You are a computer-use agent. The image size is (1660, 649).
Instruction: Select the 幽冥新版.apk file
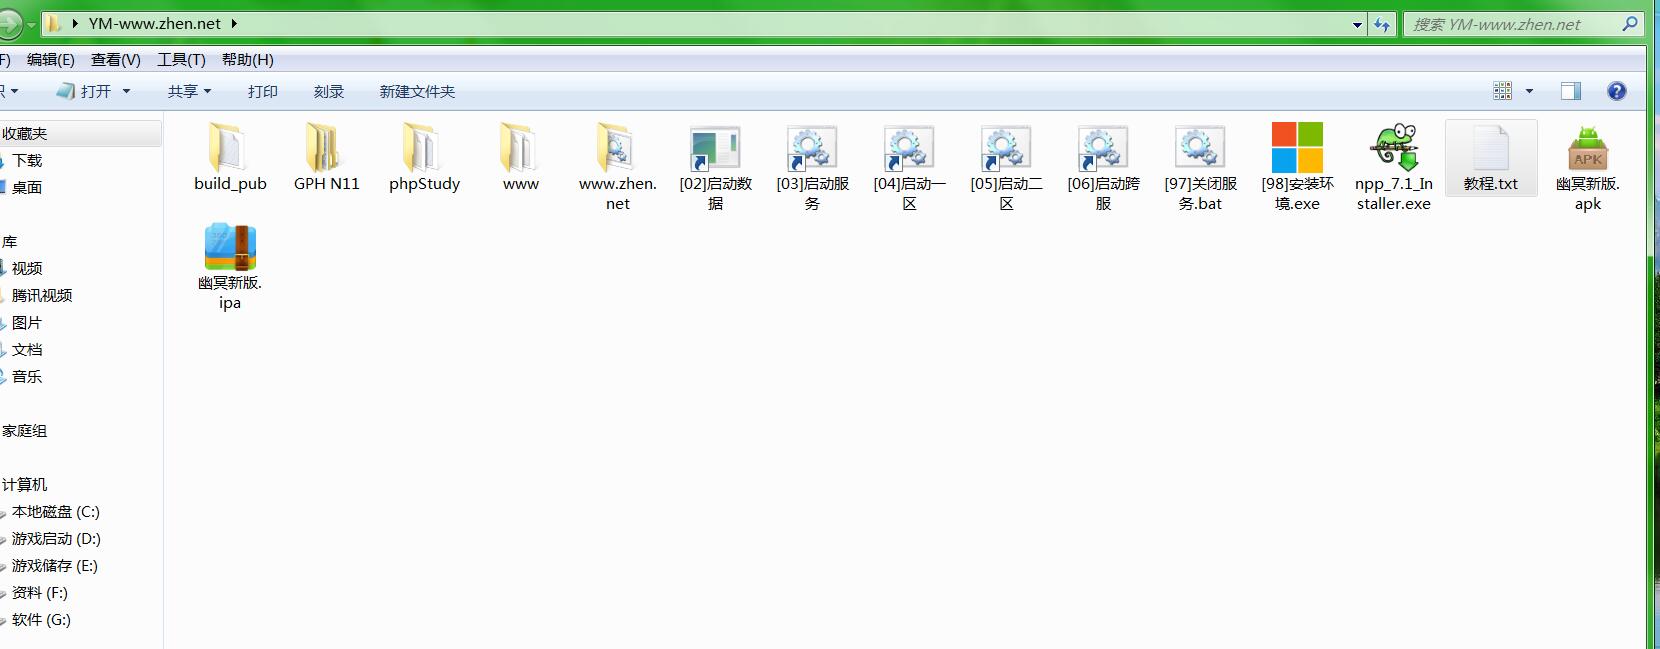1587,150
